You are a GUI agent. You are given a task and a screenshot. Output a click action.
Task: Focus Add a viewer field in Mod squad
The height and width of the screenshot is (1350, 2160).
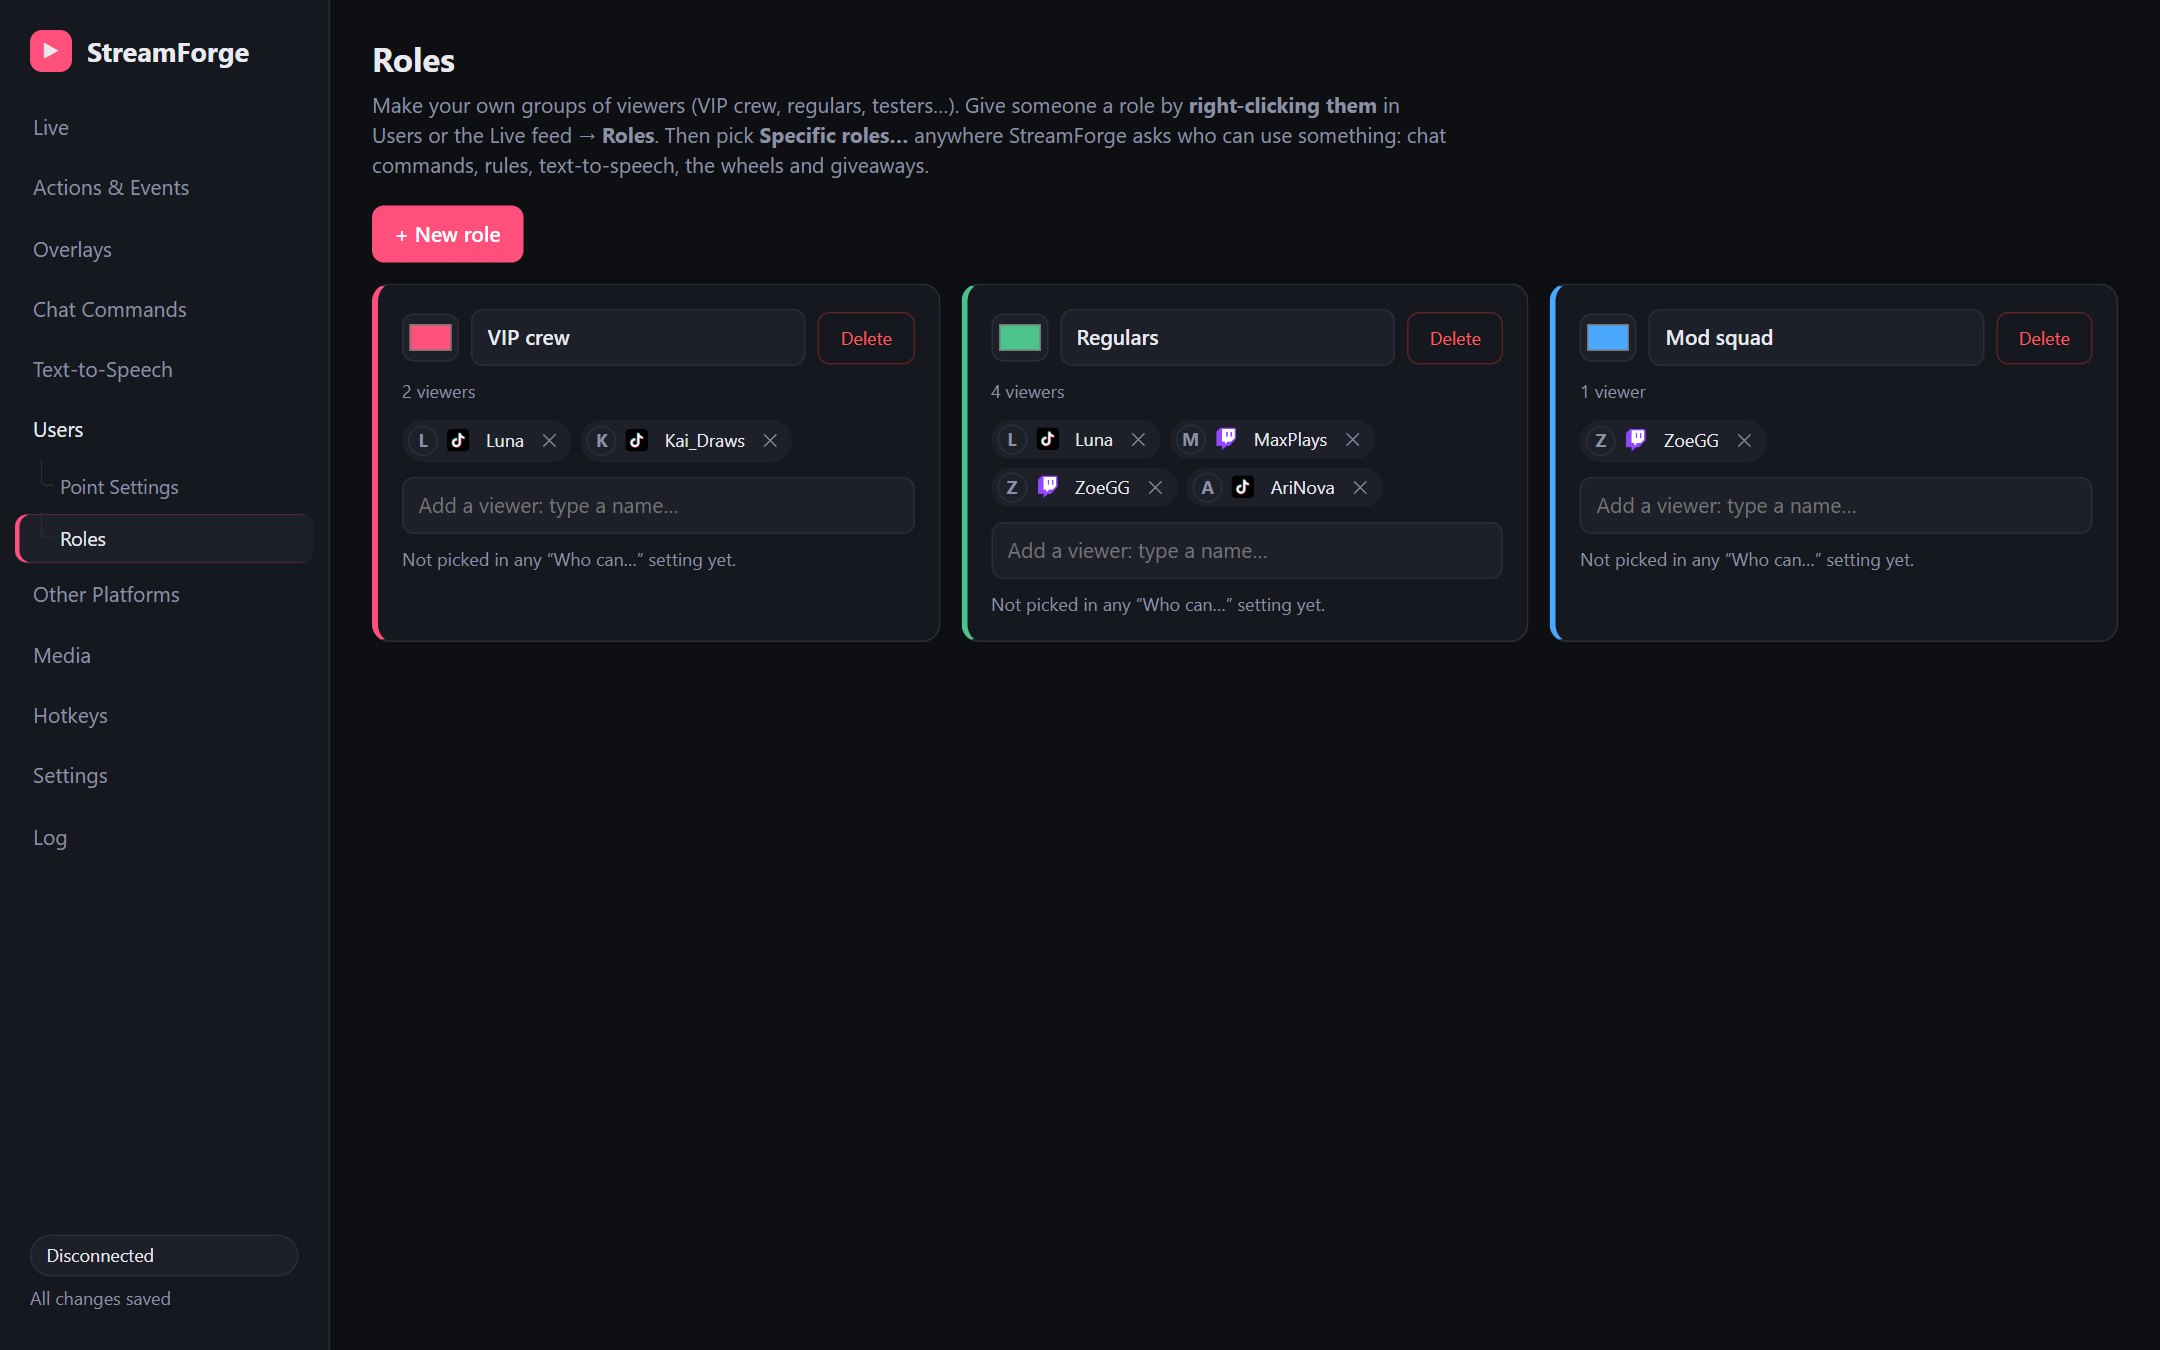click(x=1835, y=506)
